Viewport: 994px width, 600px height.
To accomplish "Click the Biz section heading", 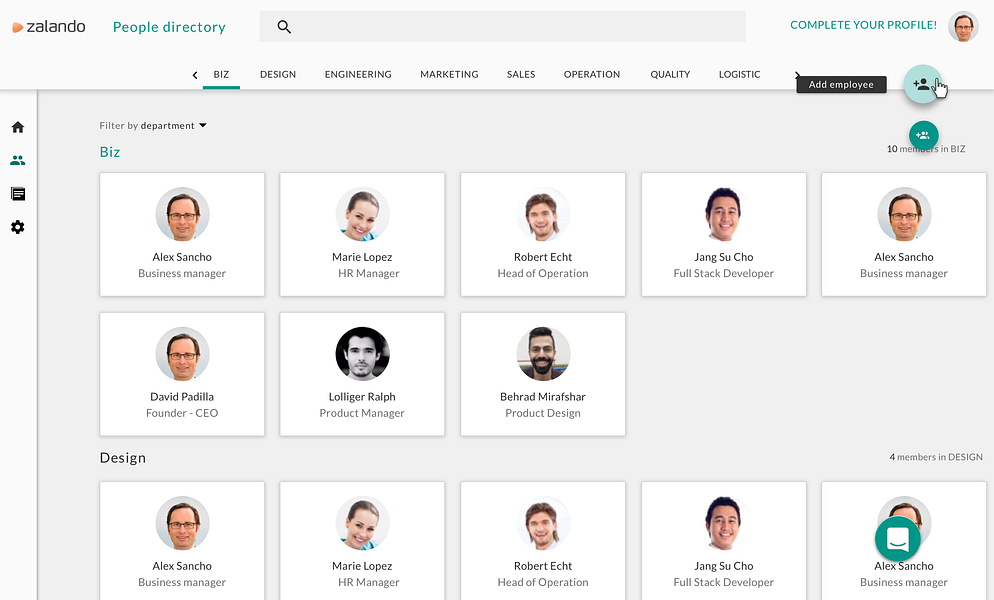I will 110,152.
